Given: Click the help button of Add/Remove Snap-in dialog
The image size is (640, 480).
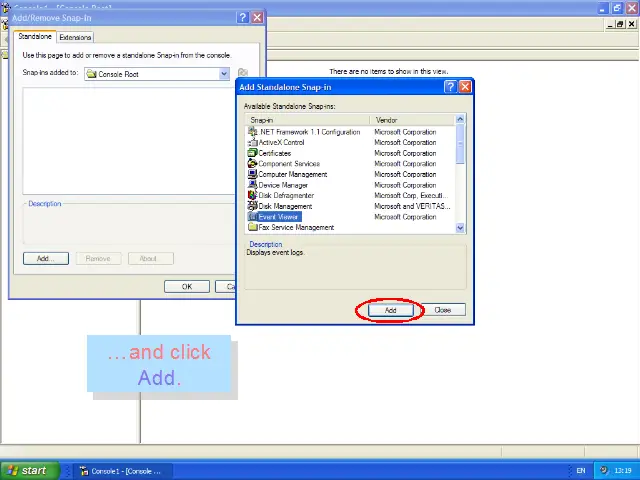Looking at the screenshot, I should point(242,18).
